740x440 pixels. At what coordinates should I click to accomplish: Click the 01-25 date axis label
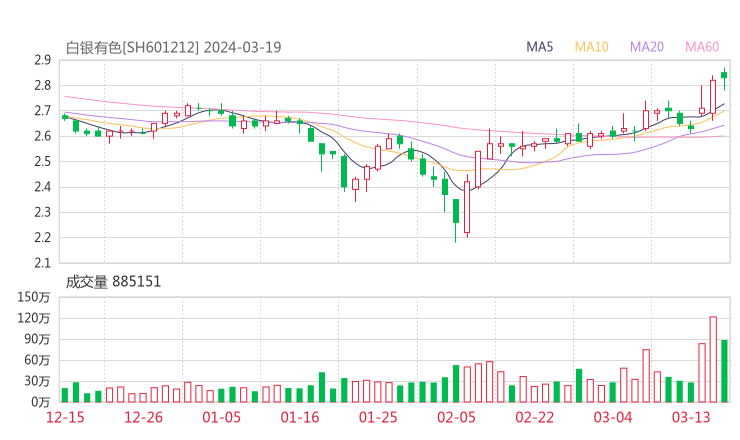pyautogui.click(x=378, y=417)
